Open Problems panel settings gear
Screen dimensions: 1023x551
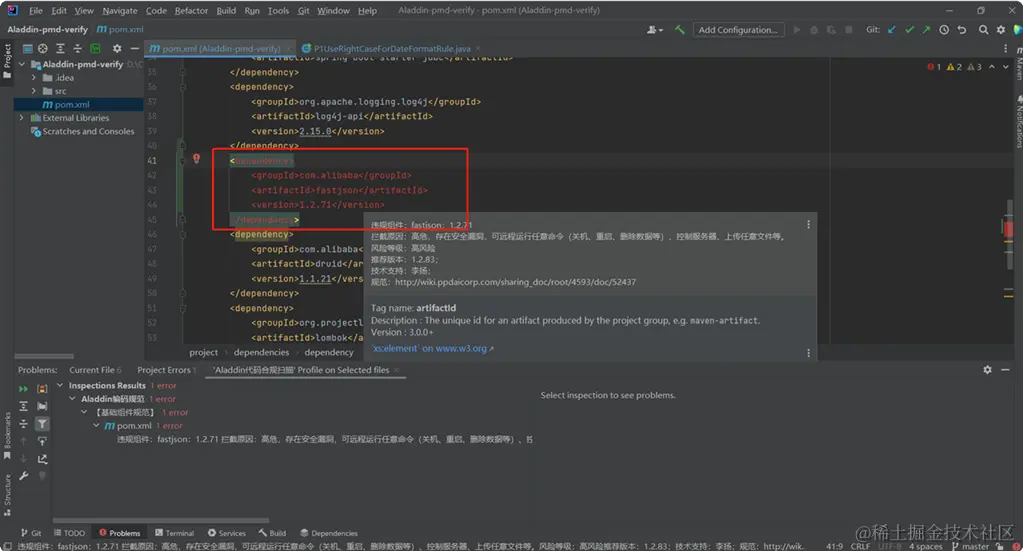point(987,370)
